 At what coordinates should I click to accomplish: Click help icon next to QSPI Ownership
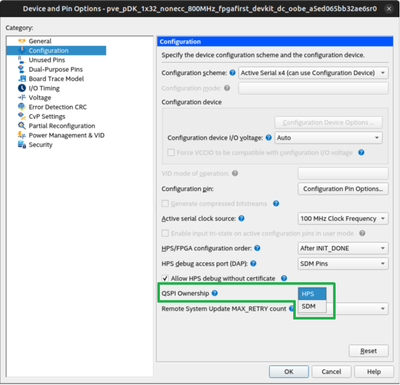tap(215, 293)
